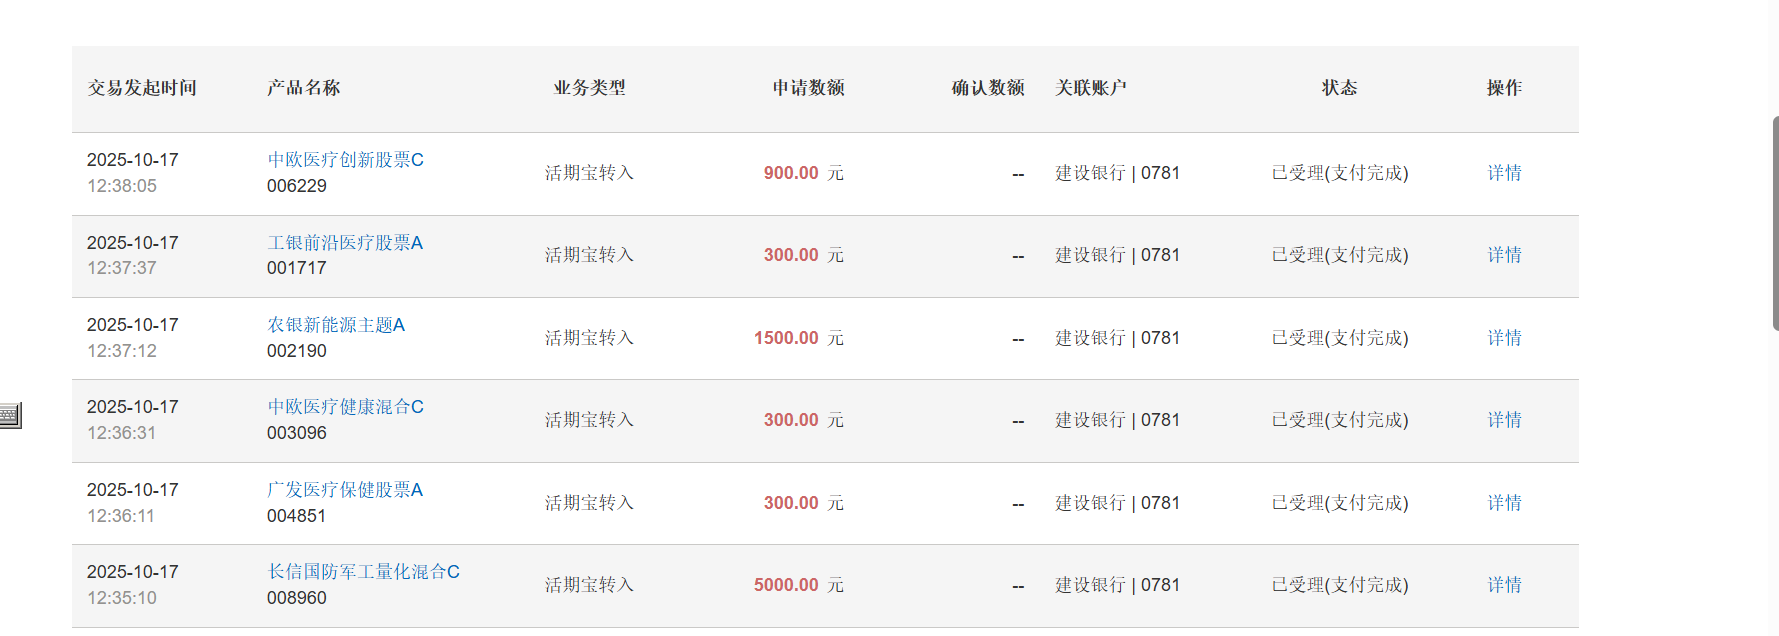The width and height of the screenshot is (1779, 636).
Task: Click fund code 008960 in the last row
Action: pyautogui.click(x=297, y=598)
